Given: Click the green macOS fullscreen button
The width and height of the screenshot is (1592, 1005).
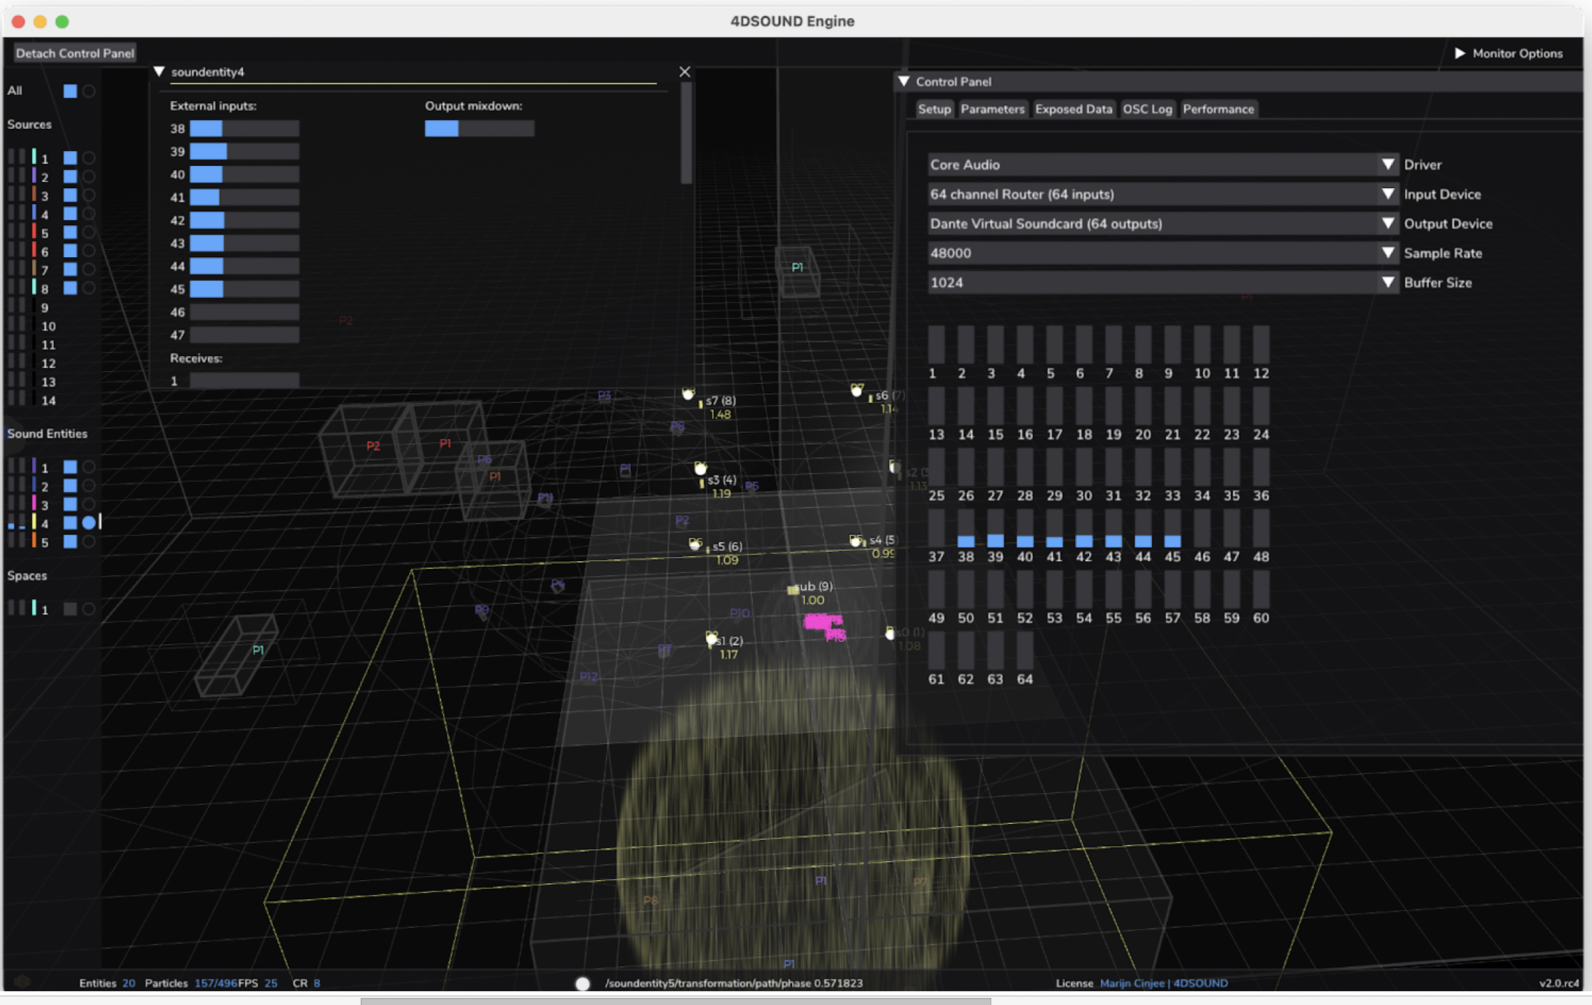Looking at the screenshot, I should (62, 21).
